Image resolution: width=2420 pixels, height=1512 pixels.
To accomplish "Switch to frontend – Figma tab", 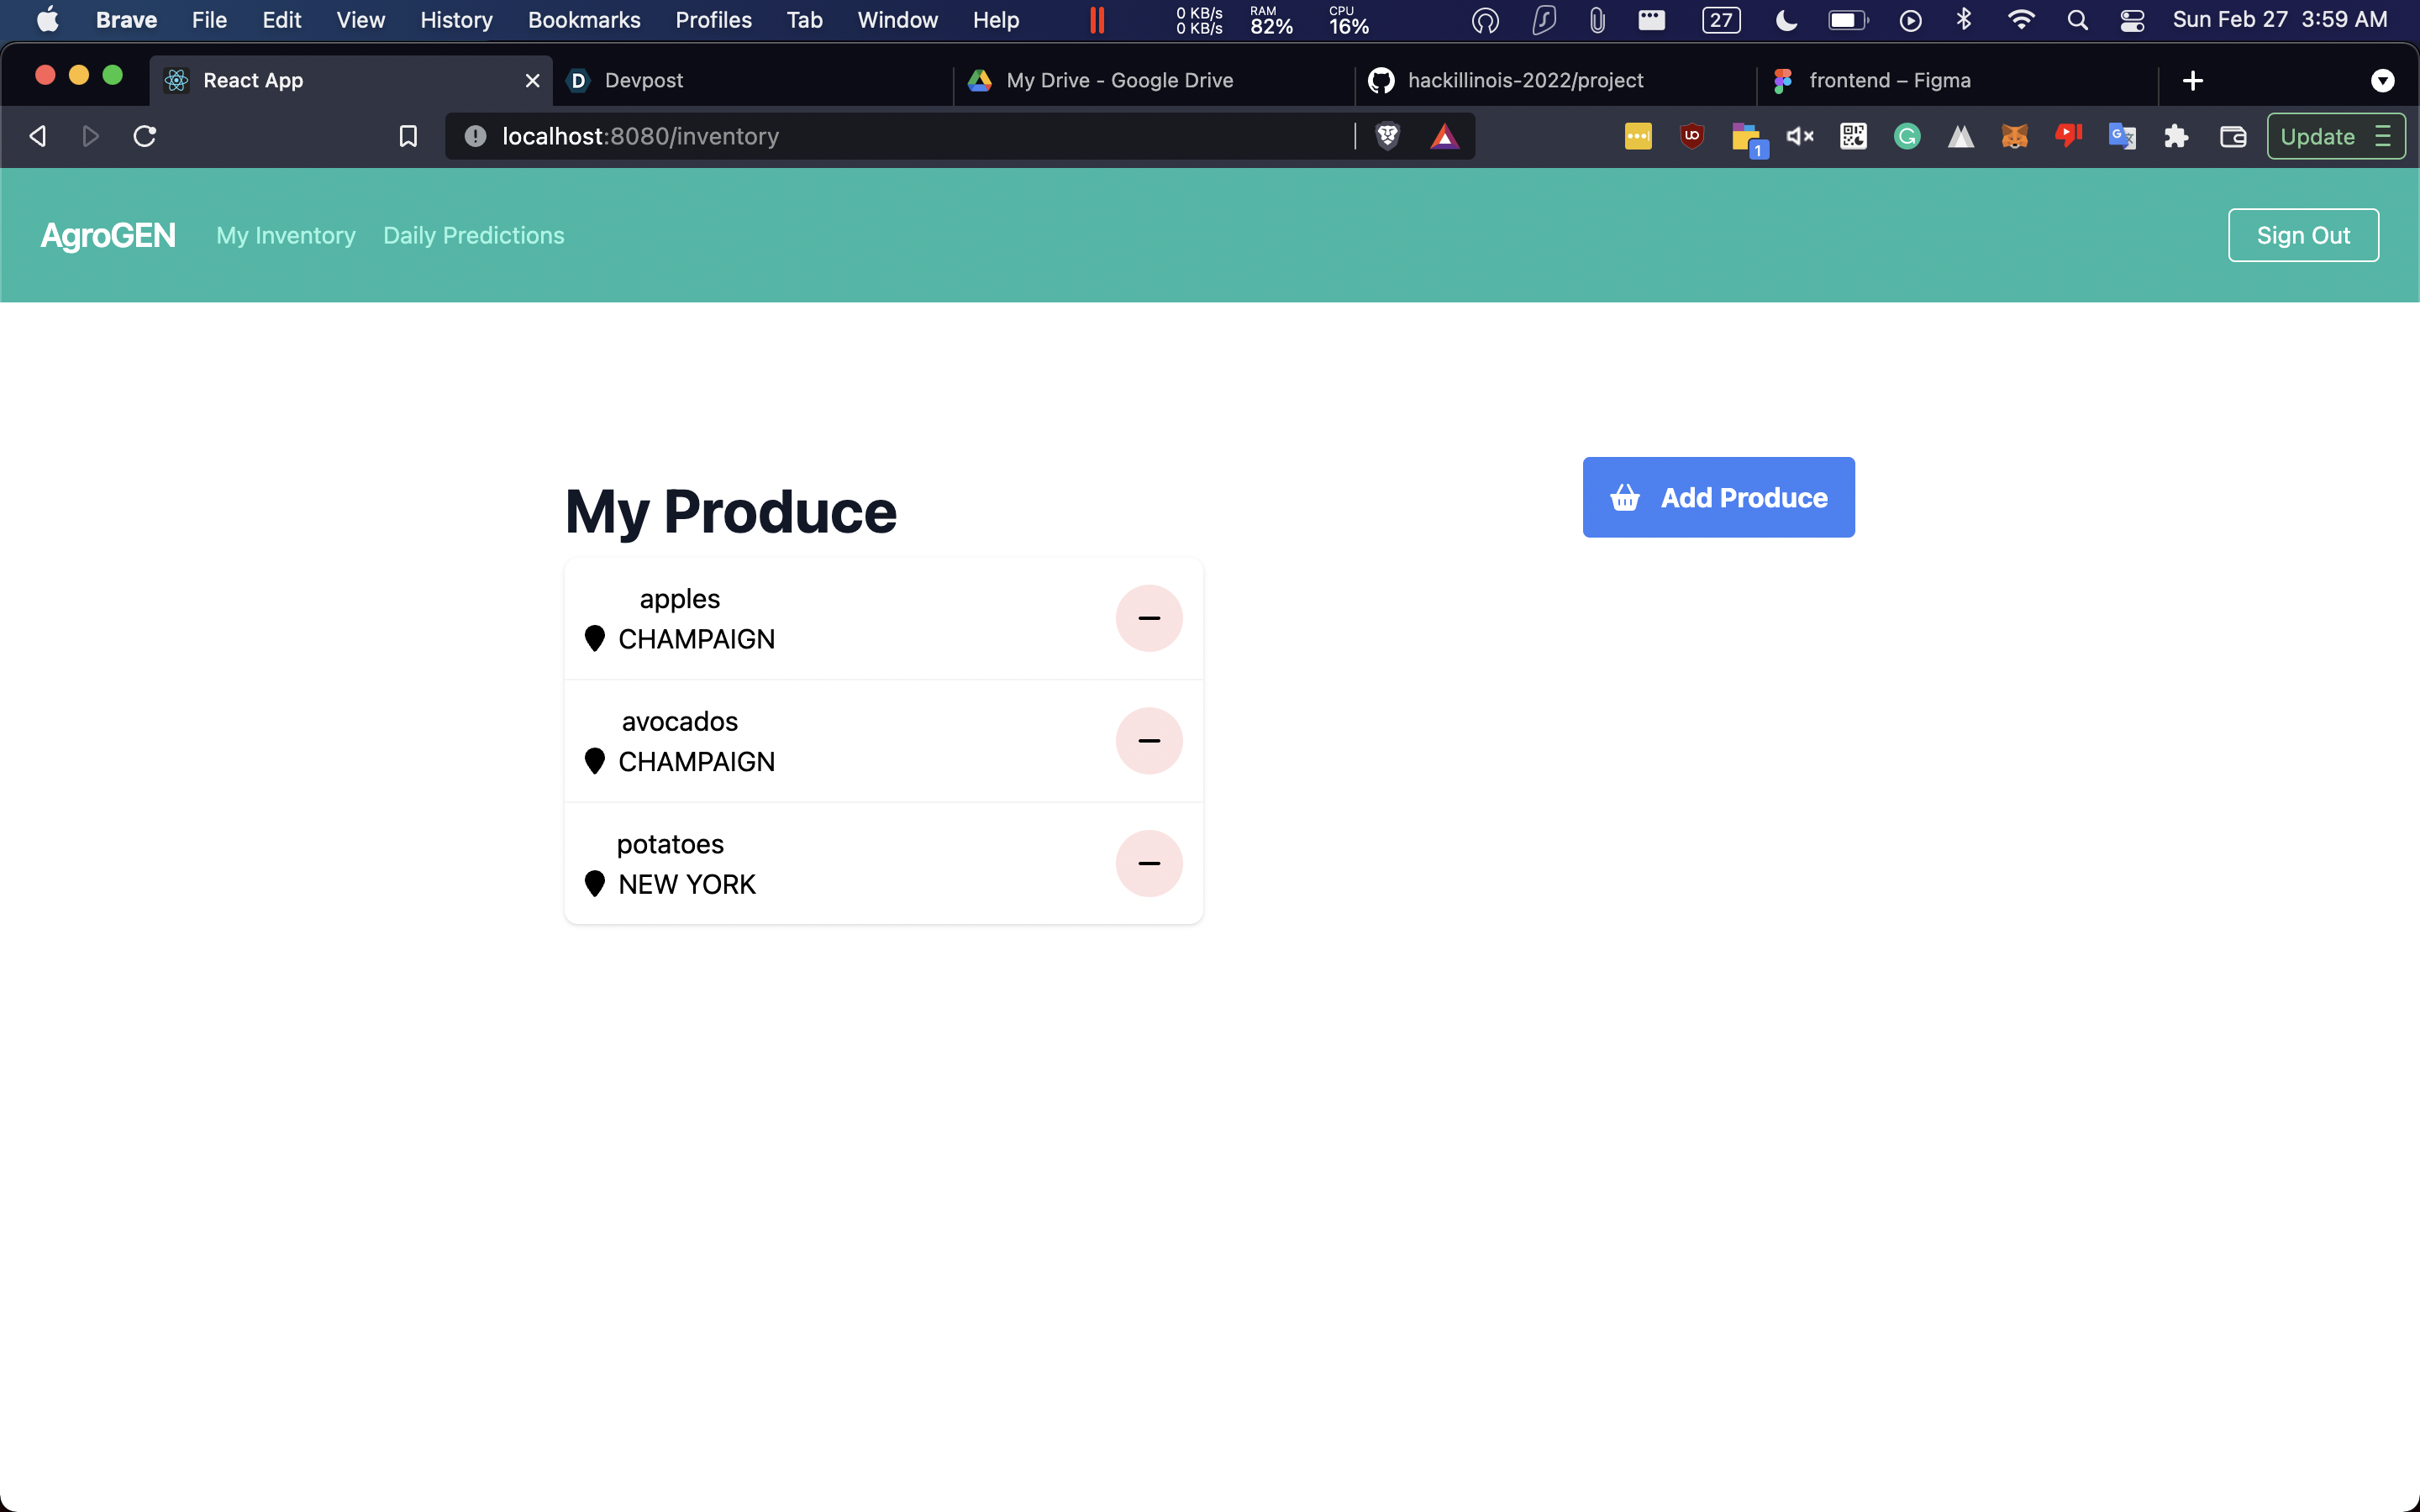I will 1889,80.
